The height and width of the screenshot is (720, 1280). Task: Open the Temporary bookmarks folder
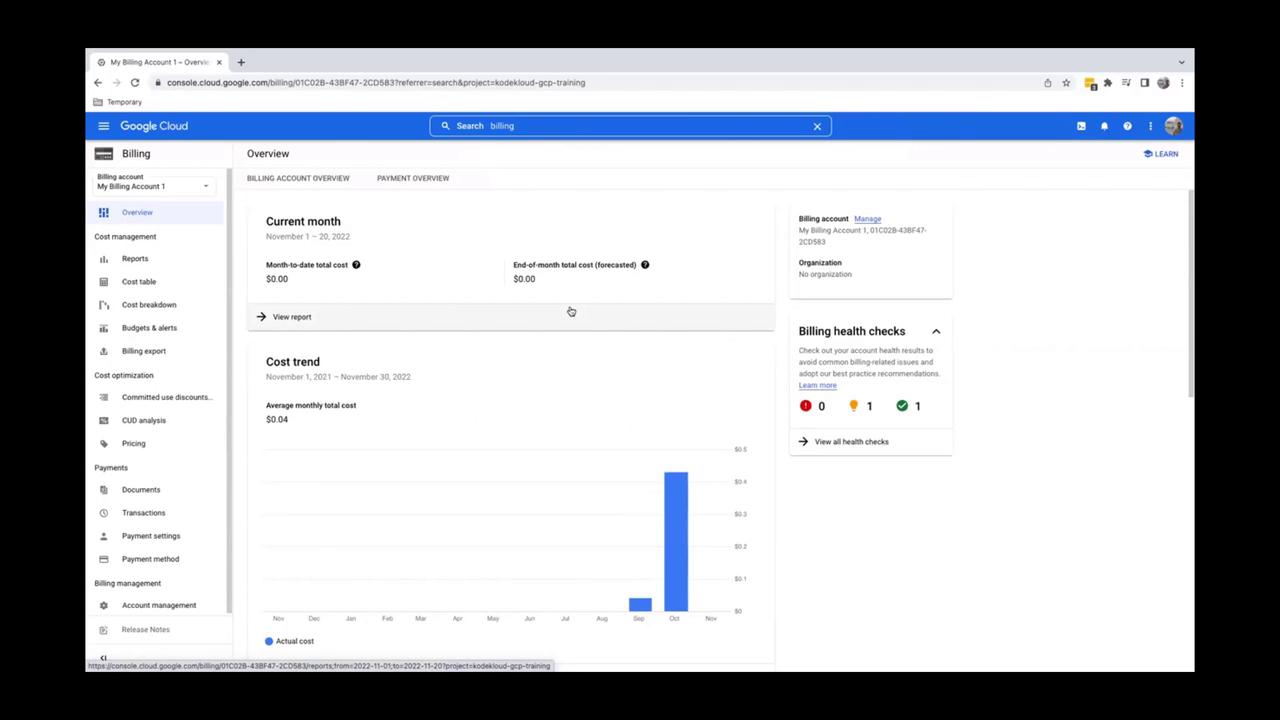click(x=118, y=102)
